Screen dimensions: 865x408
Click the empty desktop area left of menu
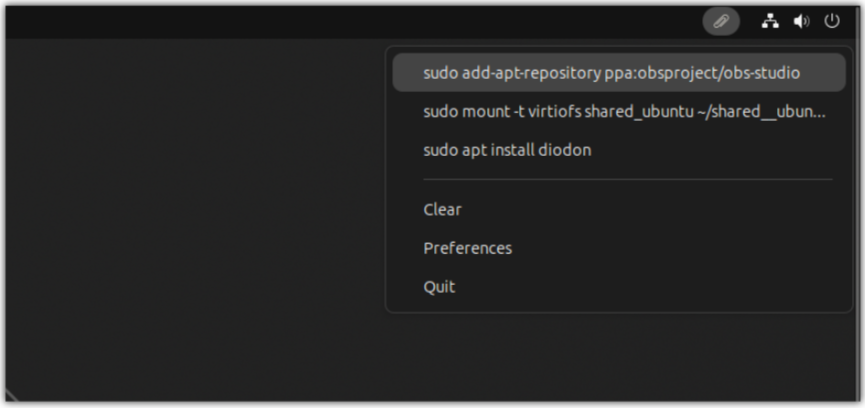pyautogui.click(x=190, y=220)
